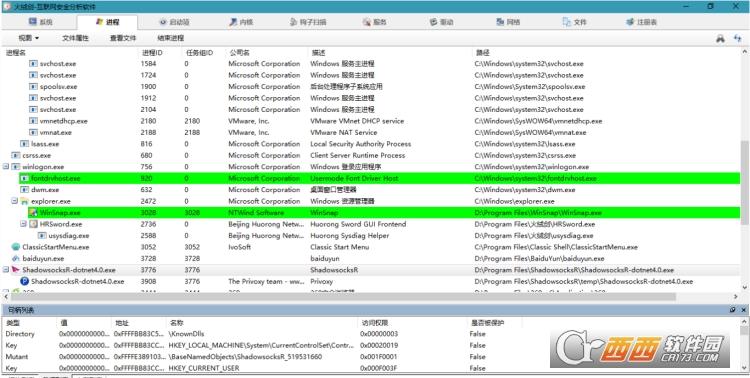Select the \BaseNamedObjects\ShadowsocksR_519531660 handle name
This screenshot has height=378, width=750.
click(245, 357)
